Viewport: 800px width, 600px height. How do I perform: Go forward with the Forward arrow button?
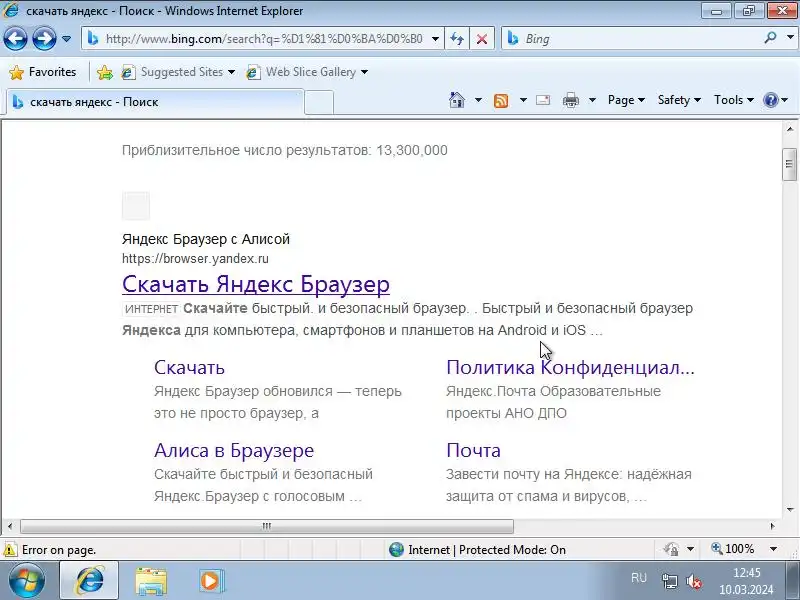(44, 39)
